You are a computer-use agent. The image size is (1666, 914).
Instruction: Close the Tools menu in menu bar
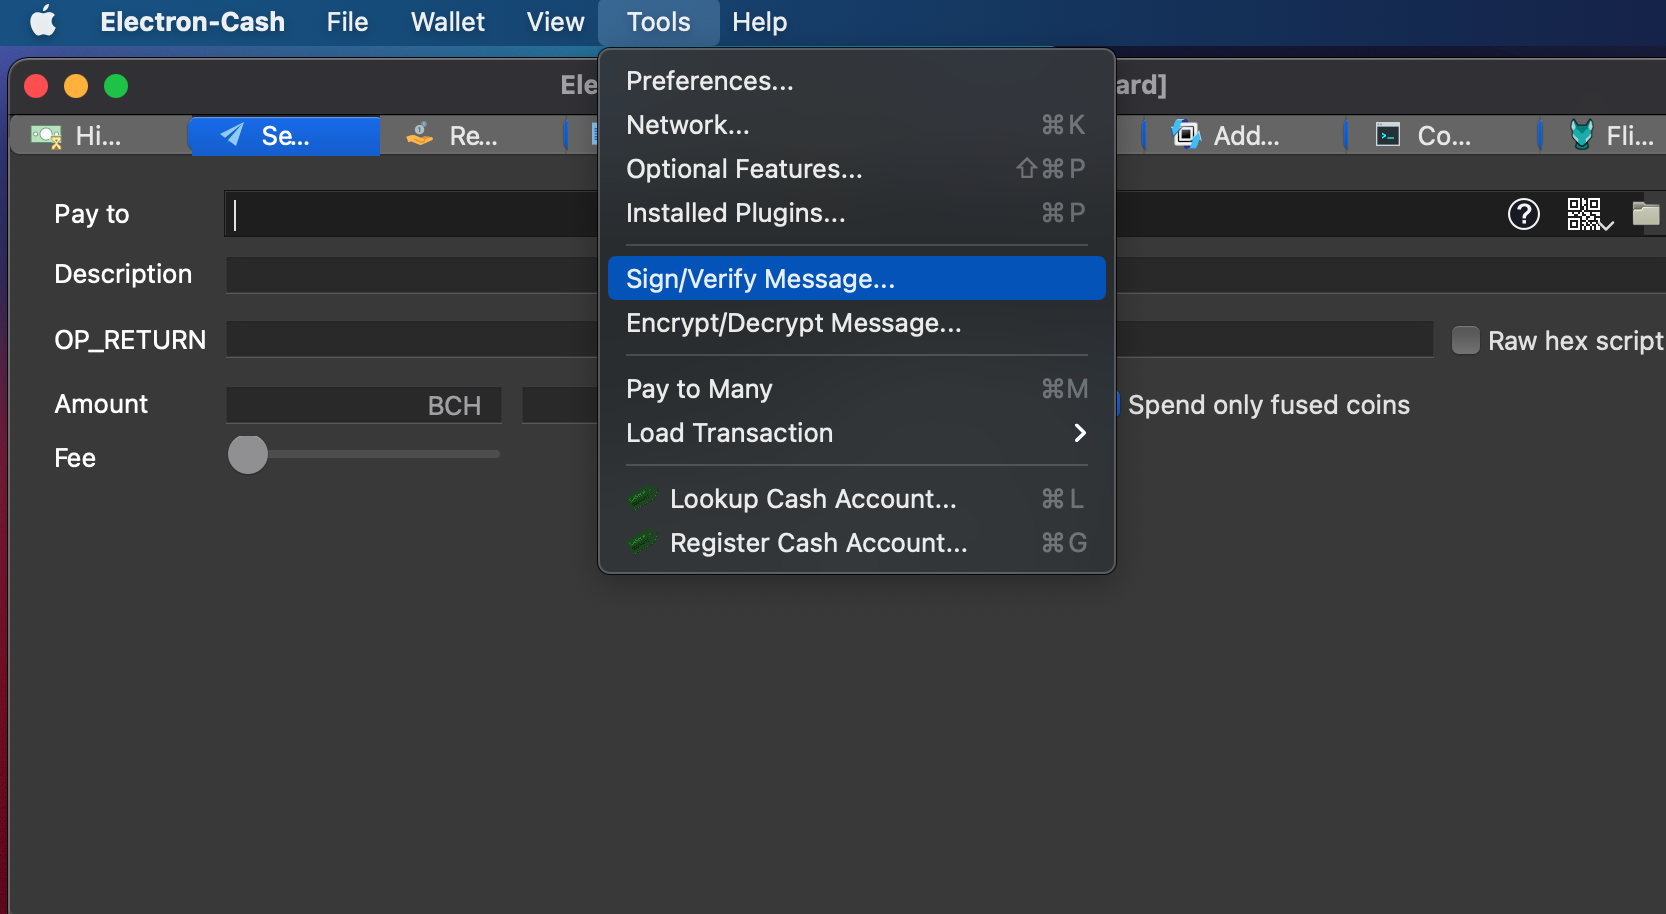658,21
